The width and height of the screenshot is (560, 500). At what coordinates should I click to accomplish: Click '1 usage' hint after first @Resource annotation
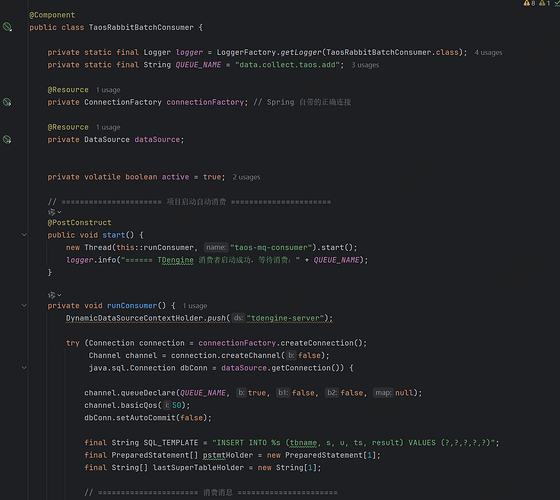tap(108, 90)
